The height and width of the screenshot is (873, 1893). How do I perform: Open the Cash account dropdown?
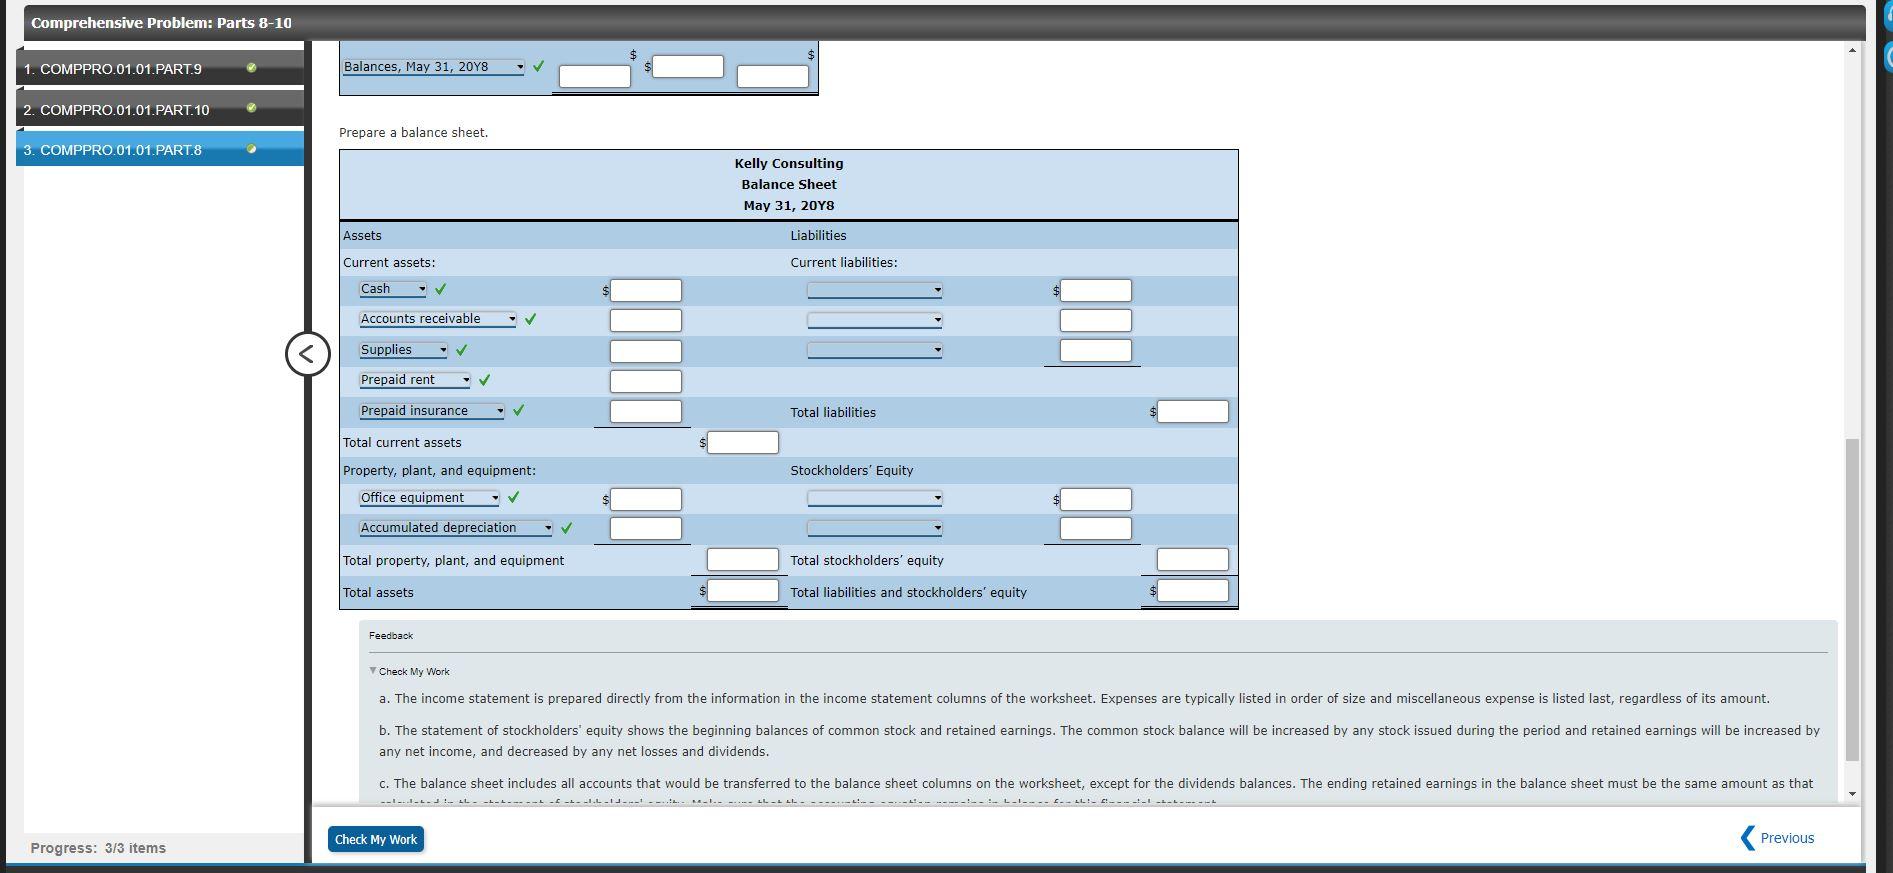point(393,289)
